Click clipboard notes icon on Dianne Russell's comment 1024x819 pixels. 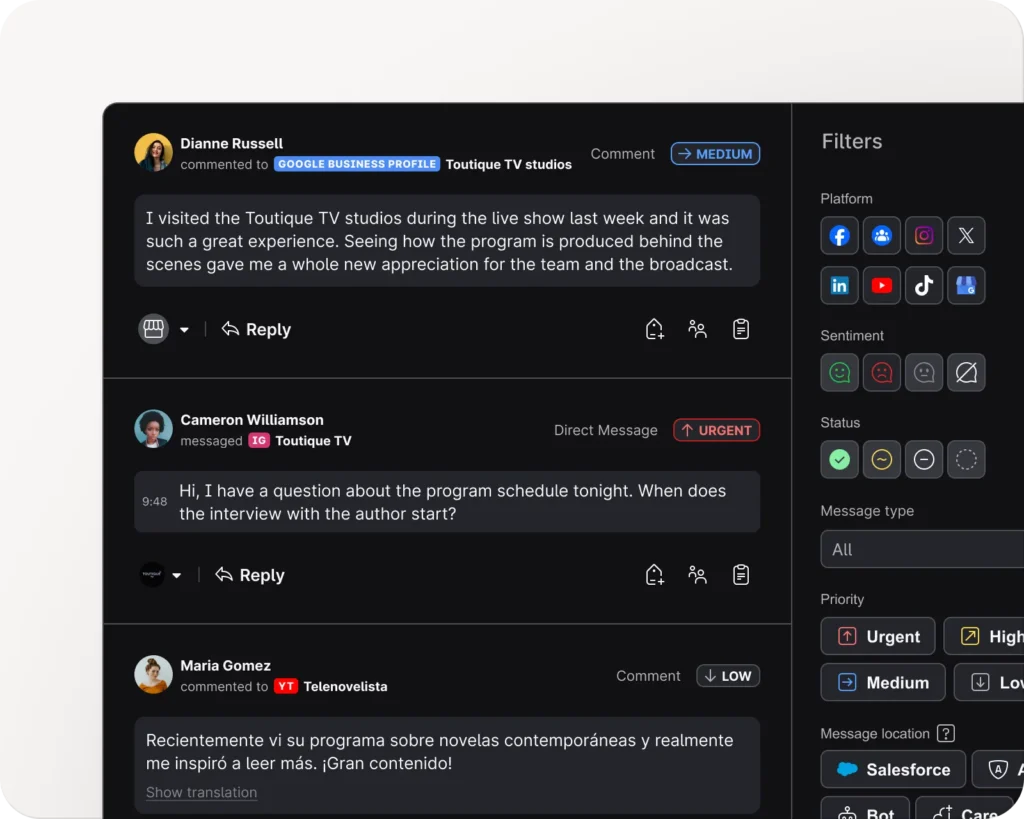tap(741, 329)
